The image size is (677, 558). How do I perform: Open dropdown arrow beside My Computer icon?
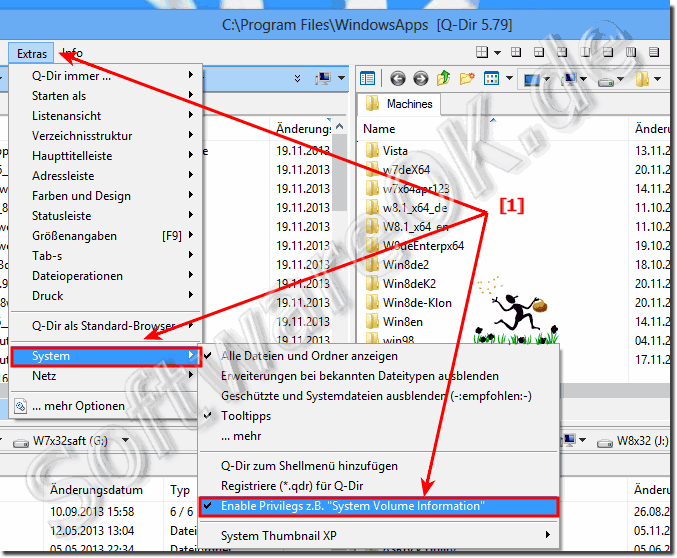point(583,79)
